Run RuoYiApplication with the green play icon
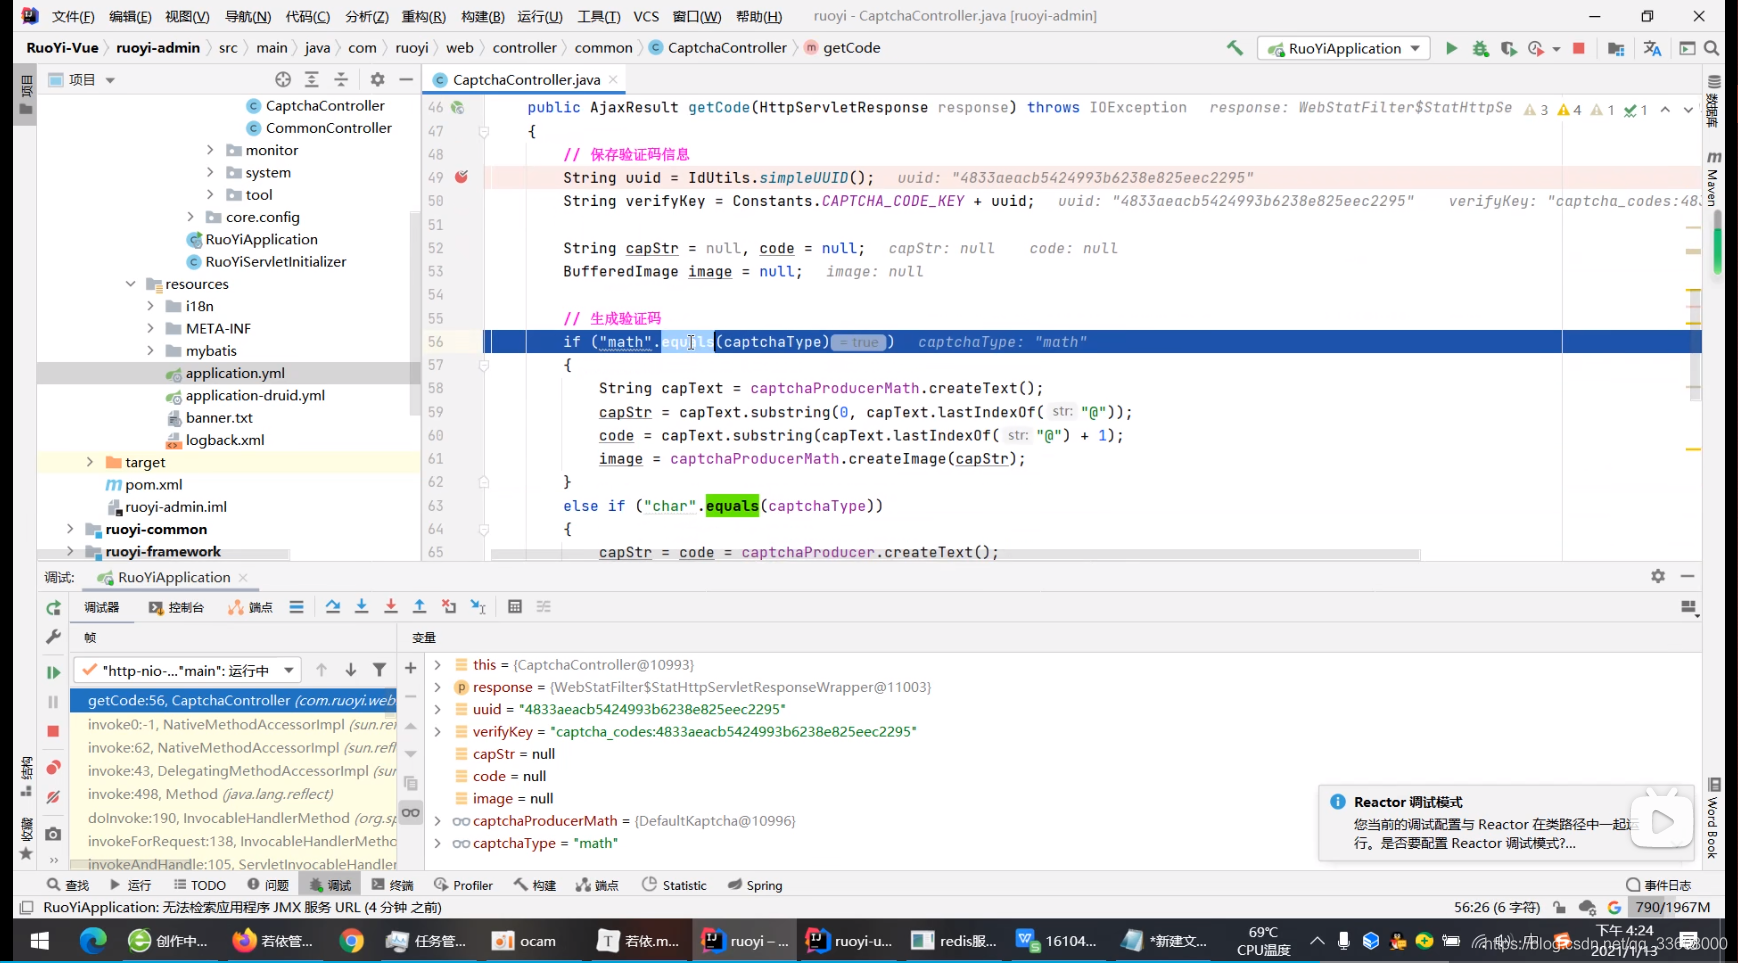 coord(1451,48)
